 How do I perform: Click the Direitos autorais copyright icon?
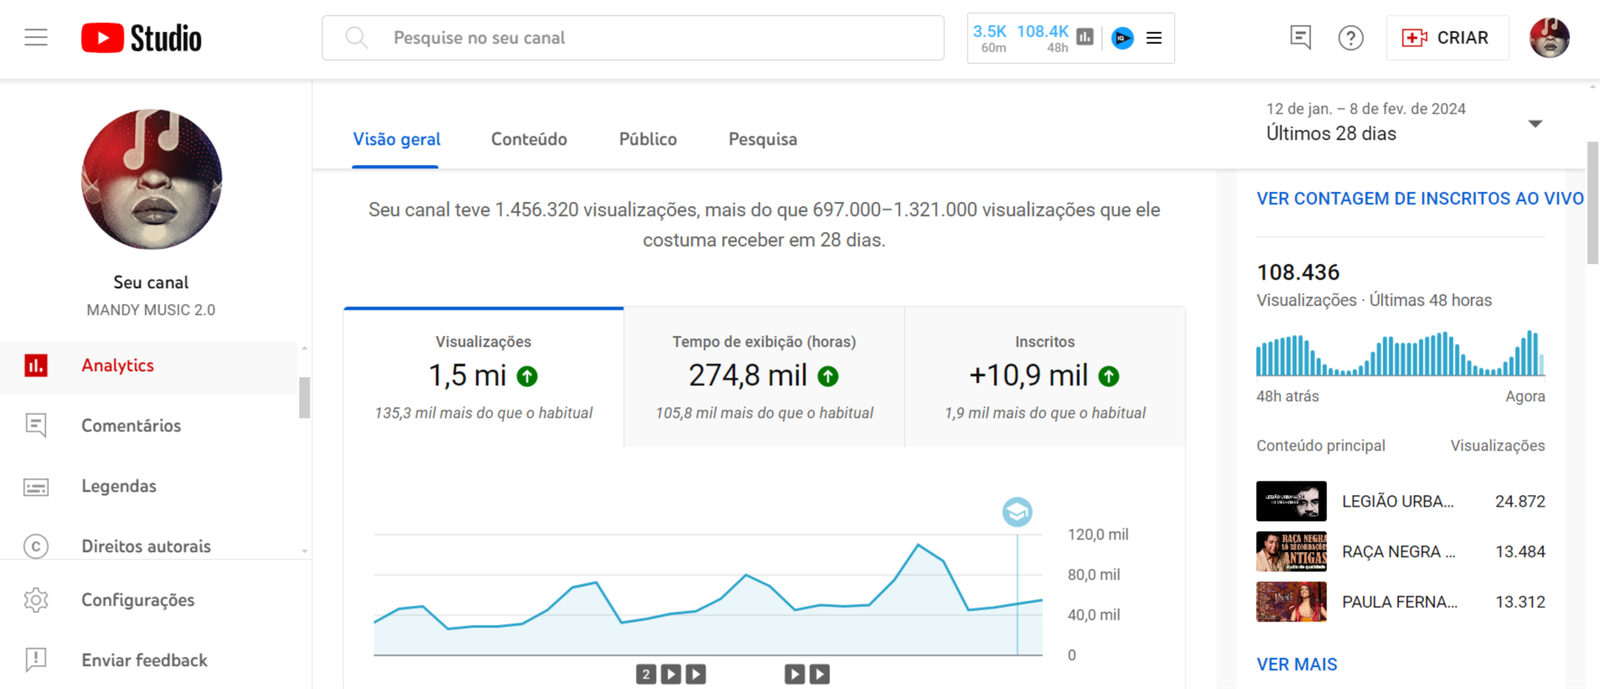click(x=36, y=546)
